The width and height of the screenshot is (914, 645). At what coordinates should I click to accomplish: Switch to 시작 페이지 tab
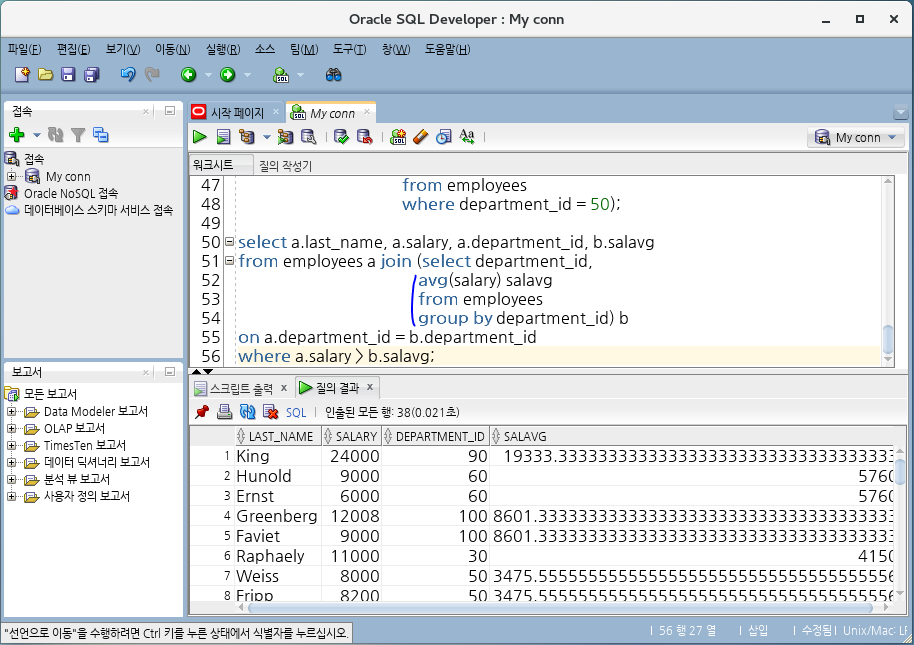[237, 112]
